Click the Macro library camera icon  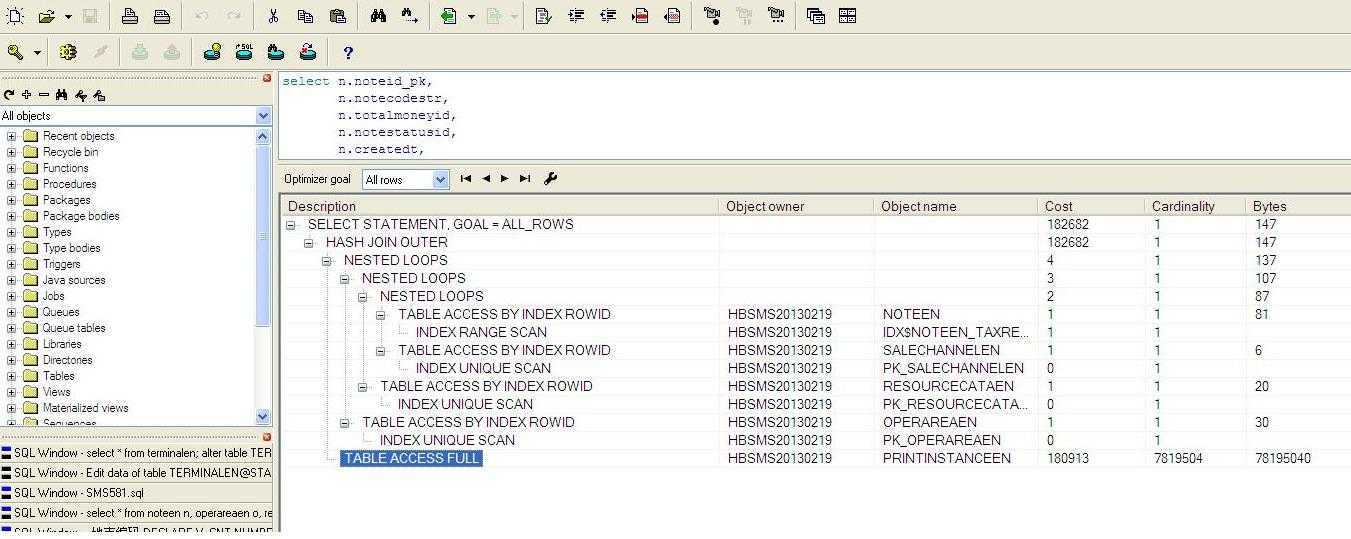776,16
